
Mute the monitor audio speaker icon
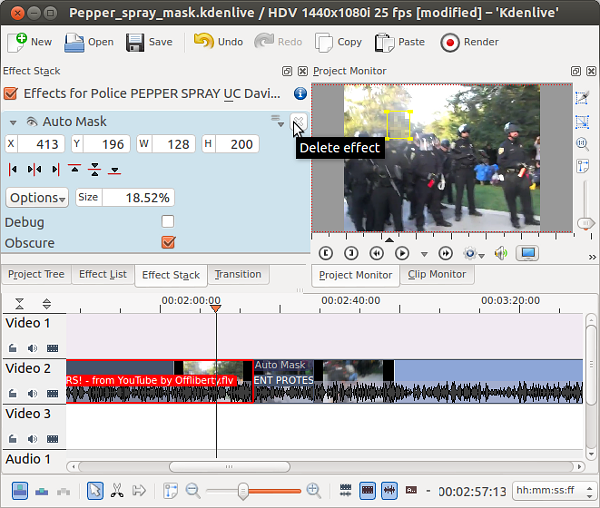point(500,253)
